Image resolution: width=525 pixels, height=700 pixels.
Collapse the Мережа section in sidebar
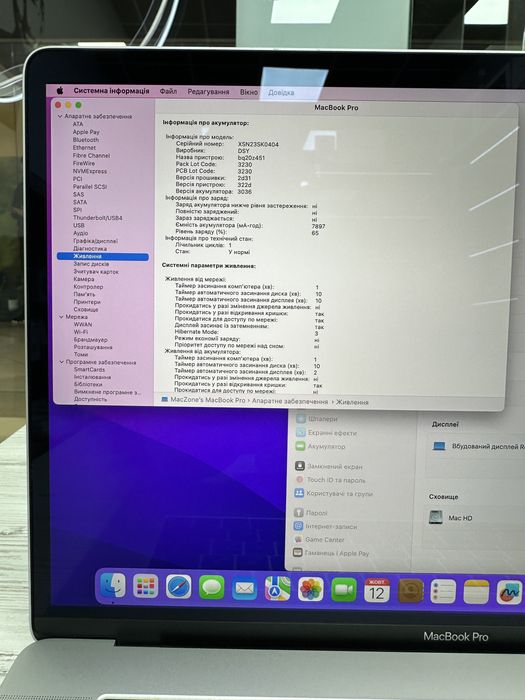click(61, 317)
